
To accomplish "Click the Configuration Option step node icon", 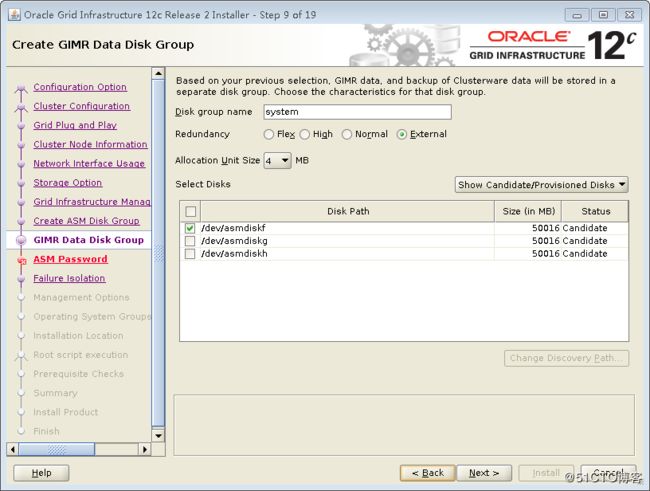I will [x=21, y=88].
